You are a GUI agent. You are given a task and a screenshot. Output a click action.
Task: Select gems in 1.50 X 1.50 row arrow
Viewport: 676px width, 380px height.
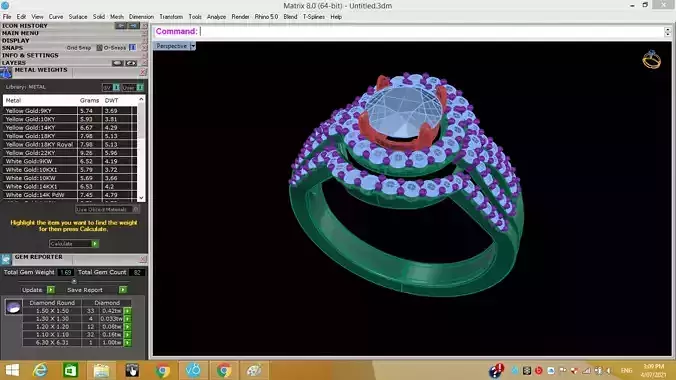128,311
